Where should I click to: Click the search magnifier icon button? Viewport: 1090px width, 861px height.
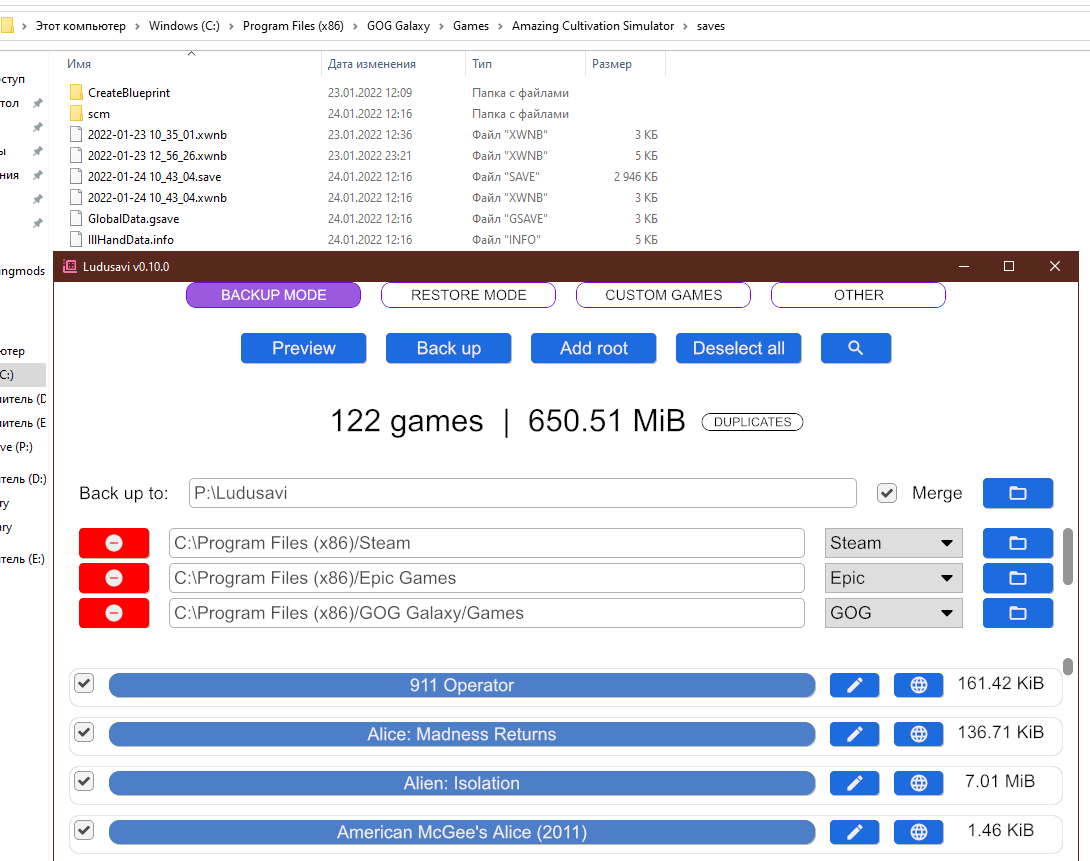[x=855, y=348]
